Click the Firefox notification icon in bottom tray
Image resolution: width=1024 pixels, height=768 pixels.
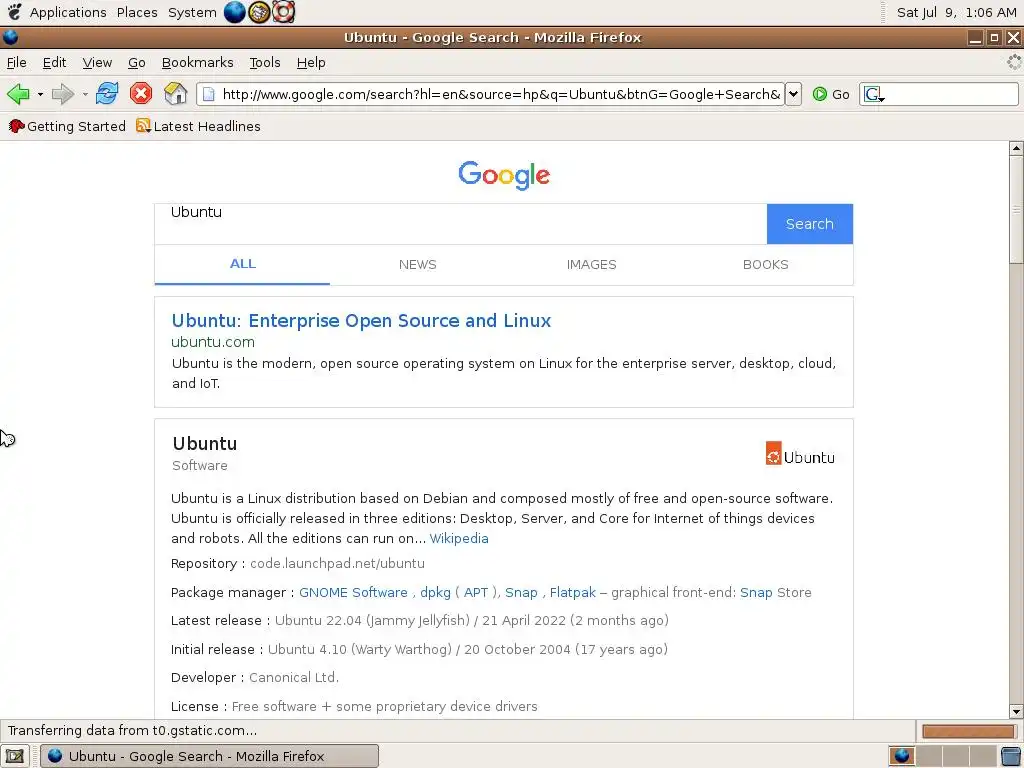coord(902,756)
